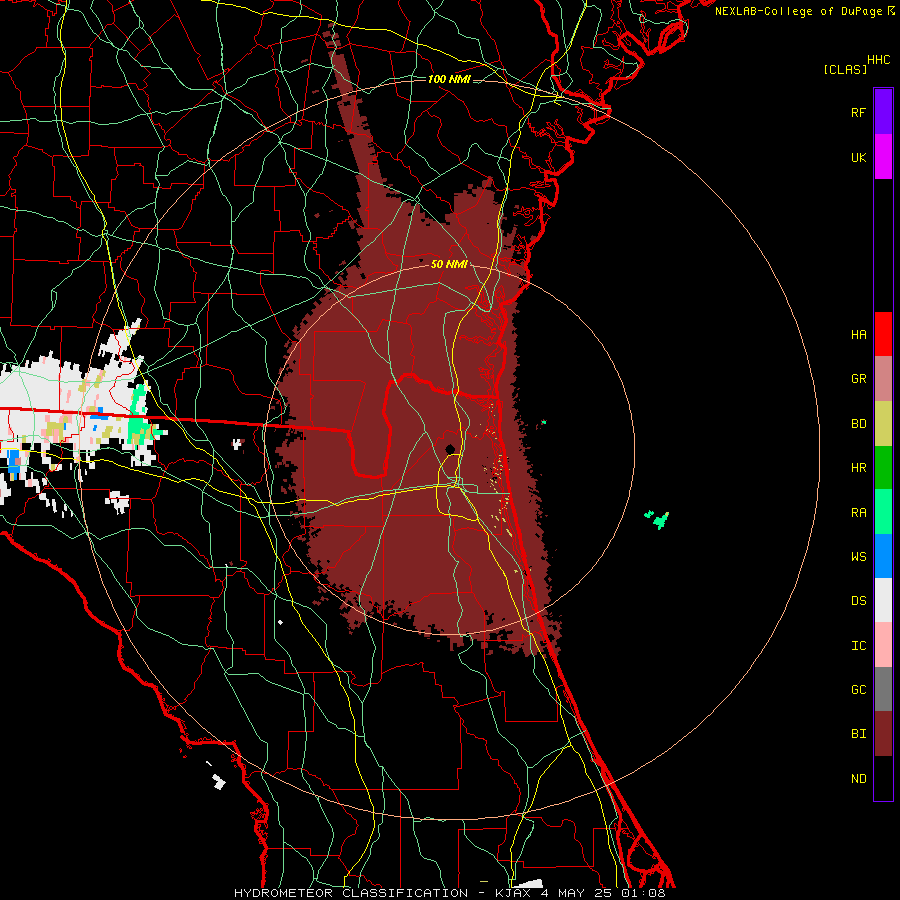Viewport: 900px width, 900px height.
Task: Click the IC pink legend swatch
Action: point(883,645)
